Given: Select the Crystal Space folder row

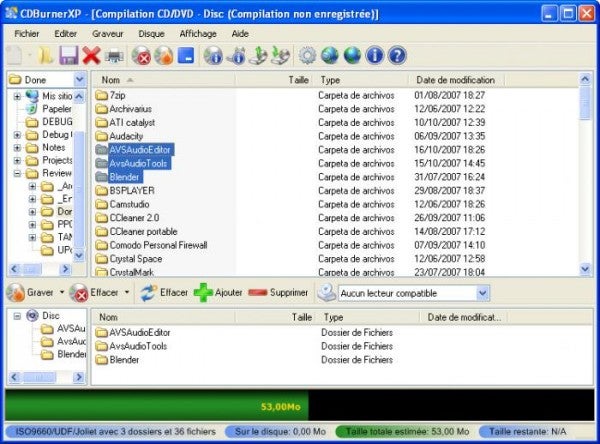Looking at the screenshot, I should point(129,259).
